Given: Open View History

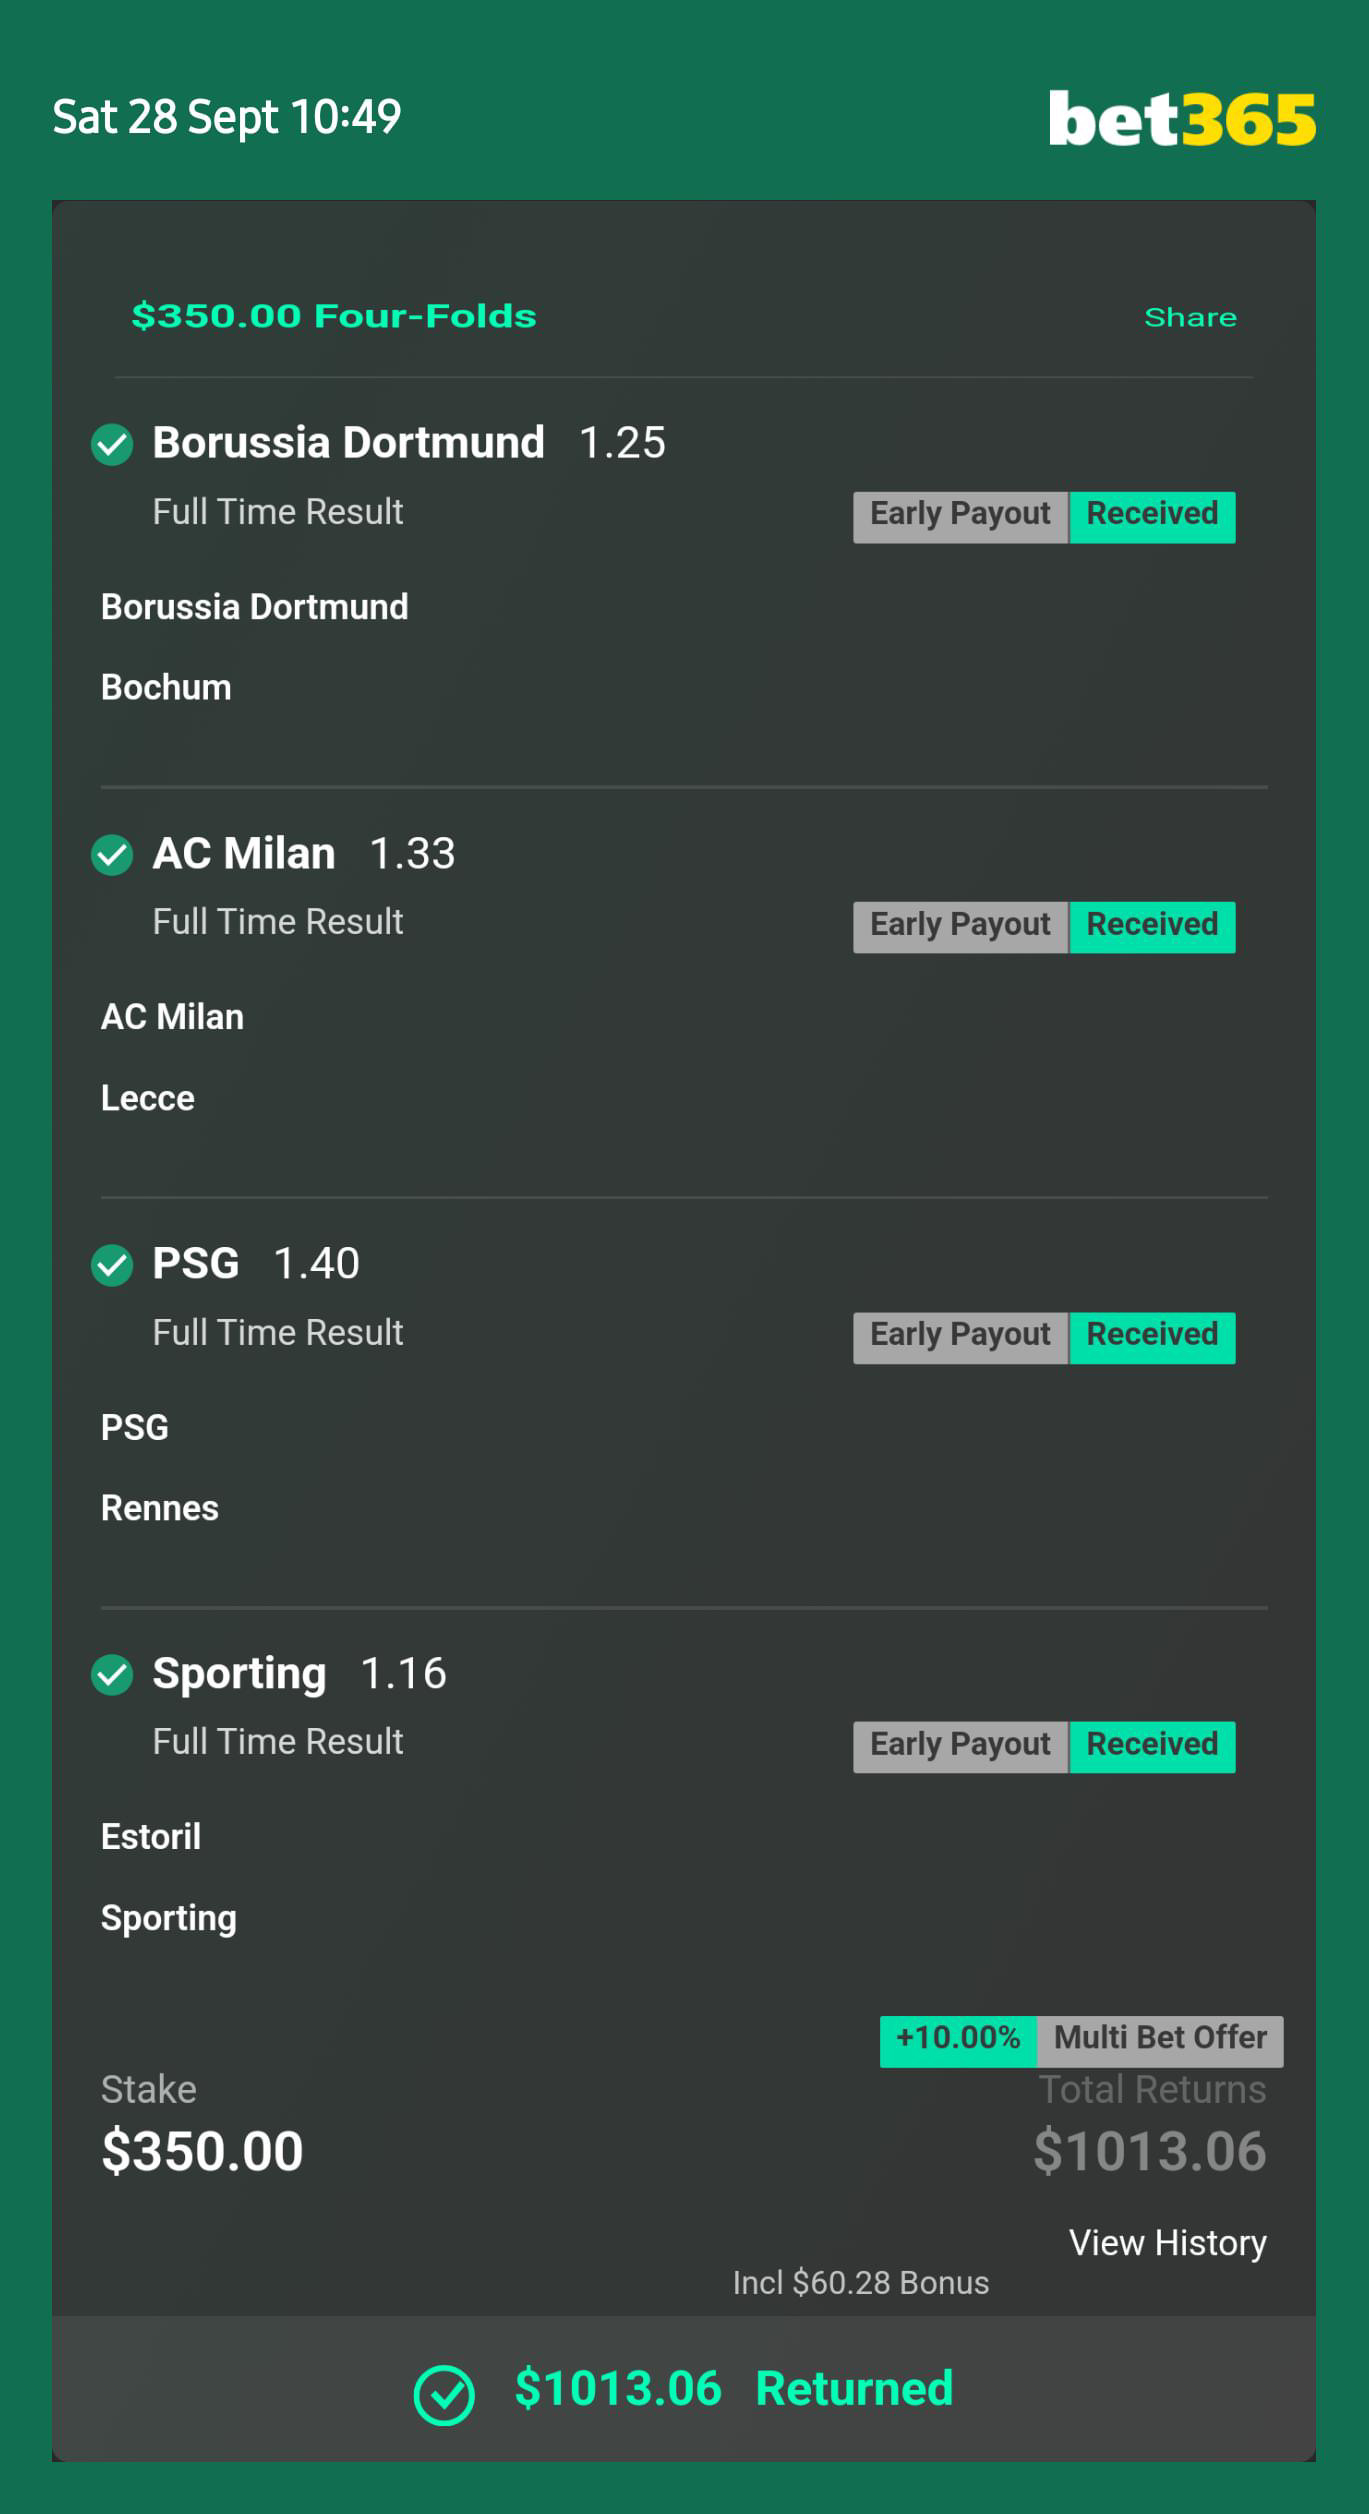Looking at the screenshot, I should tap(1167, 2243).
